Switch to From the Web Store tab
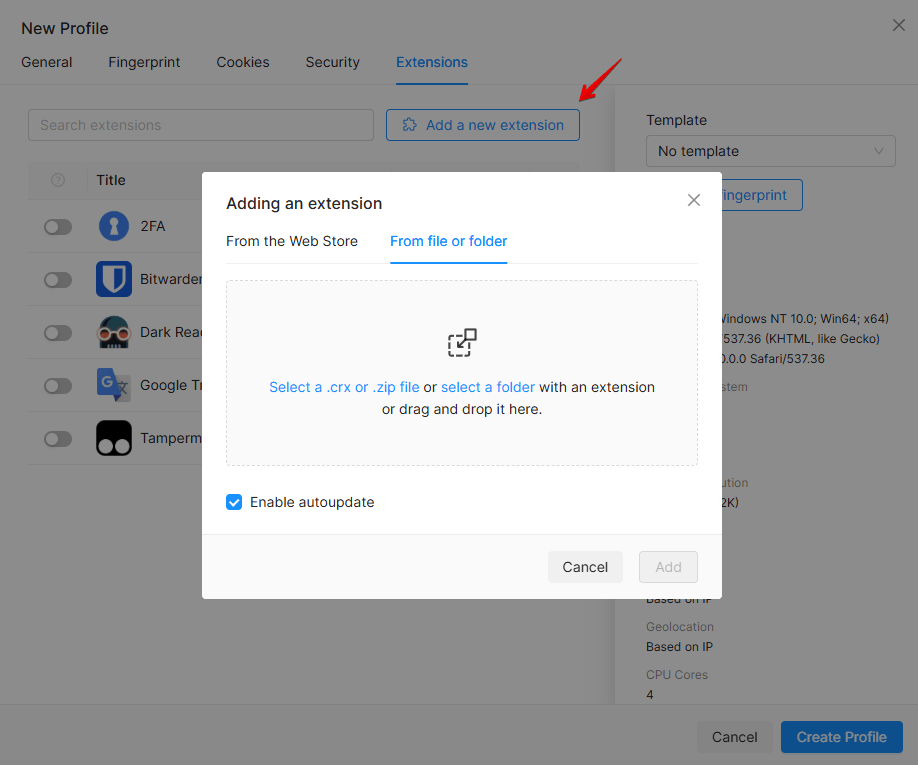Image resolution: width=918 pixels, height=765 pixels. click(x=292, y=241)
